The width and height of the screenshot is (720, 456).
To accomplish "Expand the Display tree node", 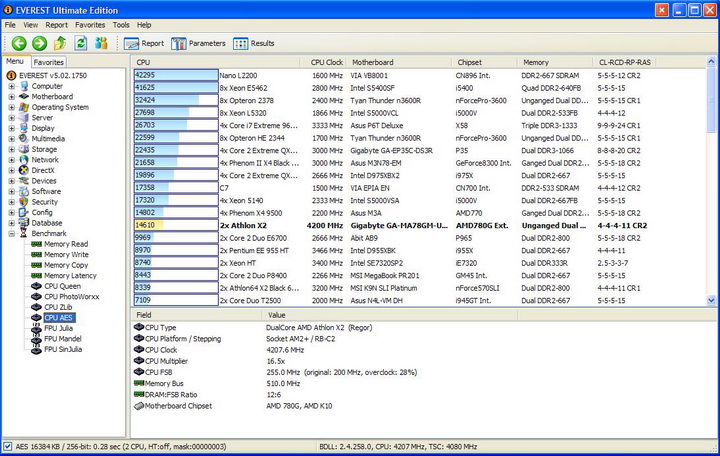I will 11,128.
